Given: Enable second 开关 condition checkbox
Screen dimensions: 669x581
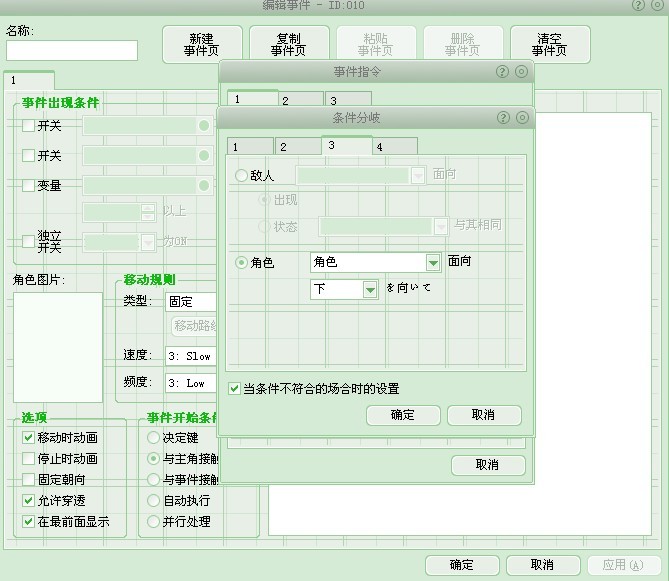Looking at the screenshot, I should [x=28, y=155].
